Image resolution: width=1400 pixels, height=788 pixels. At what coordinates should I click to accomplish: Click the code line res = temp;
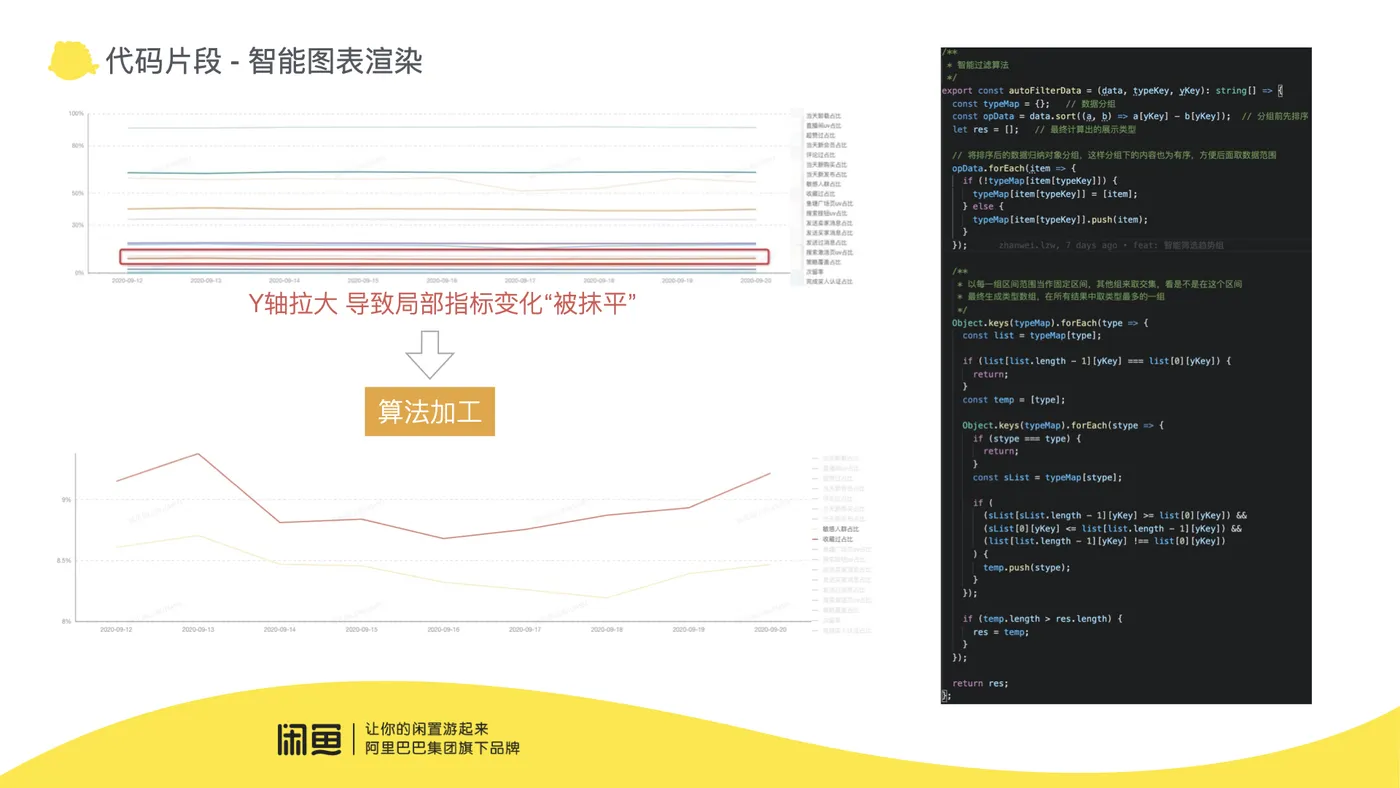[1000, 631]
